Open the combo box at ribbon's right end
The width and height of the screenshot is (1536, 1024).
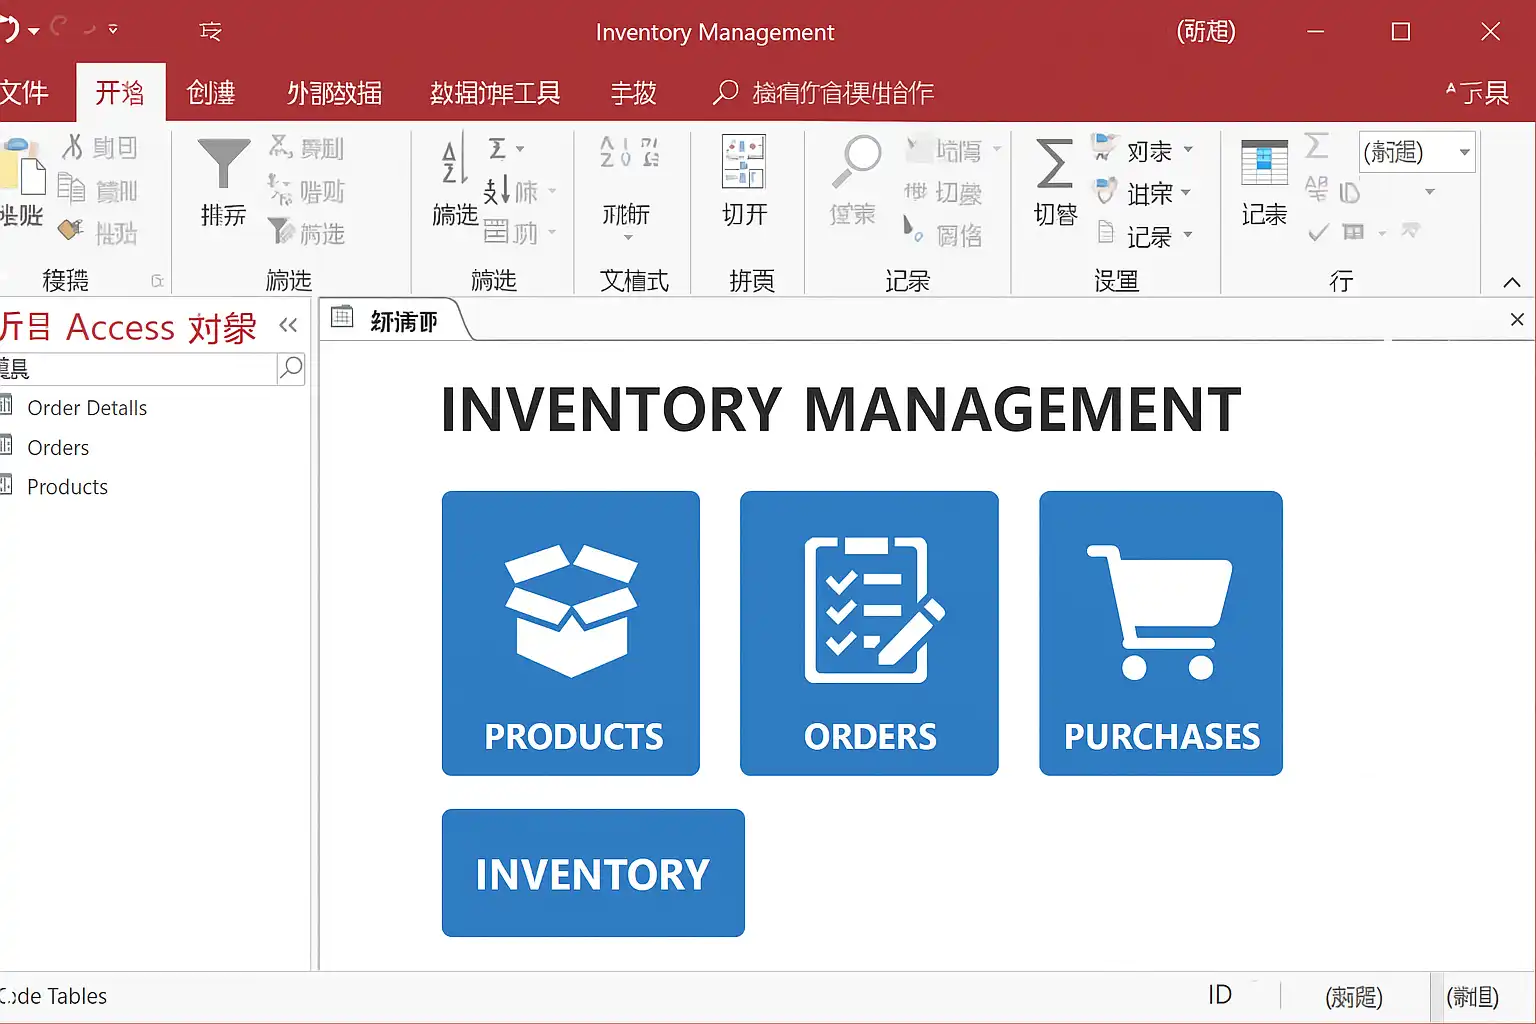[1464, 152]
